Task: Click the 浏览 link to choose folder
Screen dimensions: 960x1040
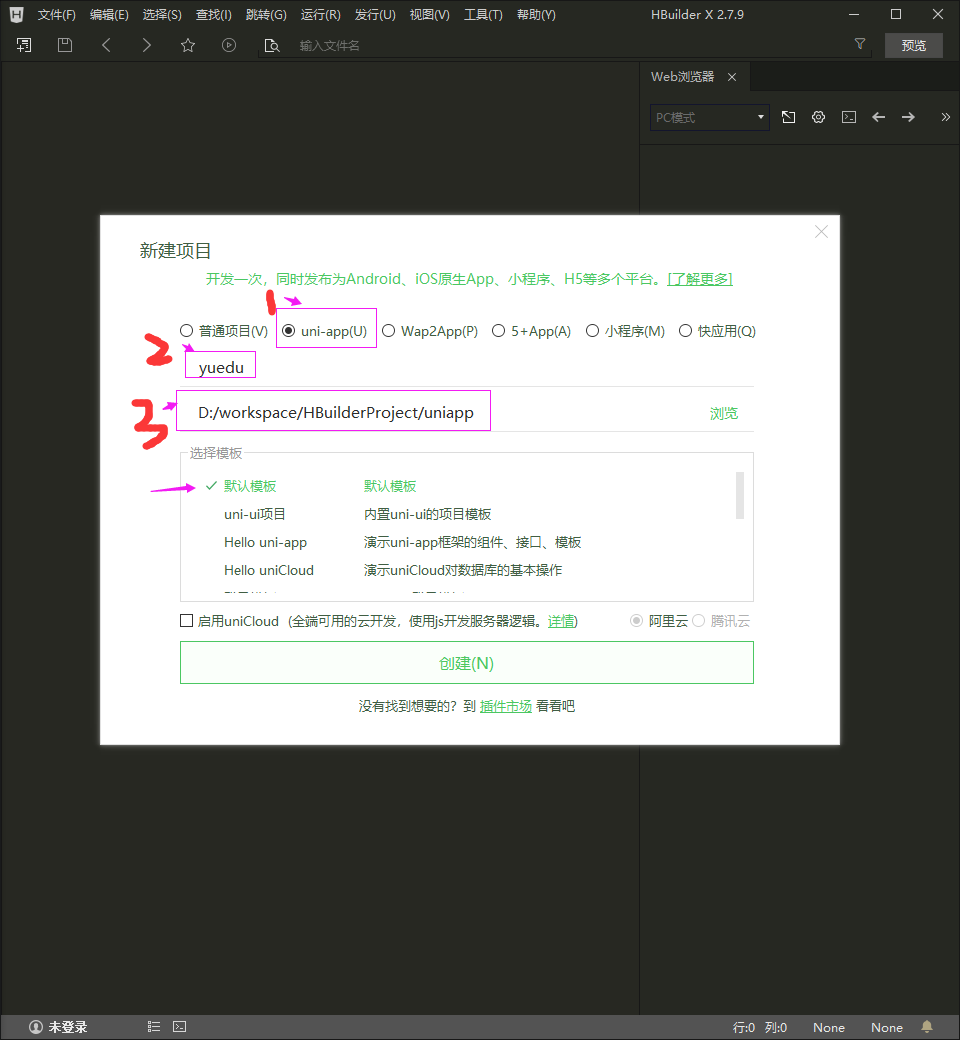Action: pos(723,413)
